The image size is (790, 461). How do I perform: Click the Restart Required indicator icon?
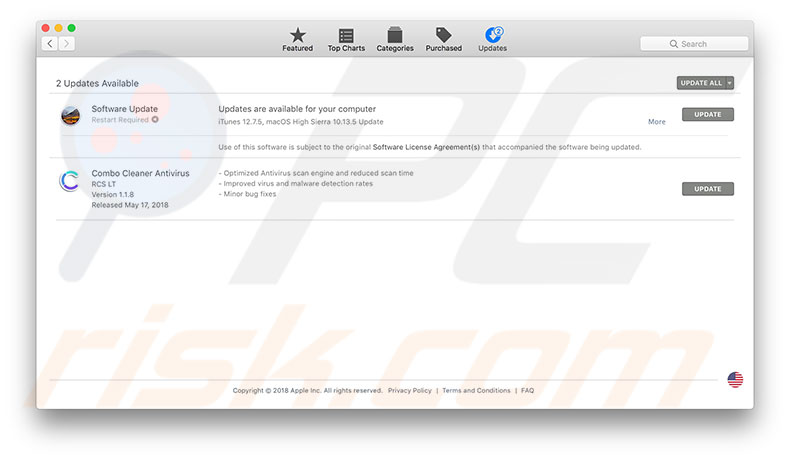click(x=155, y=119)
